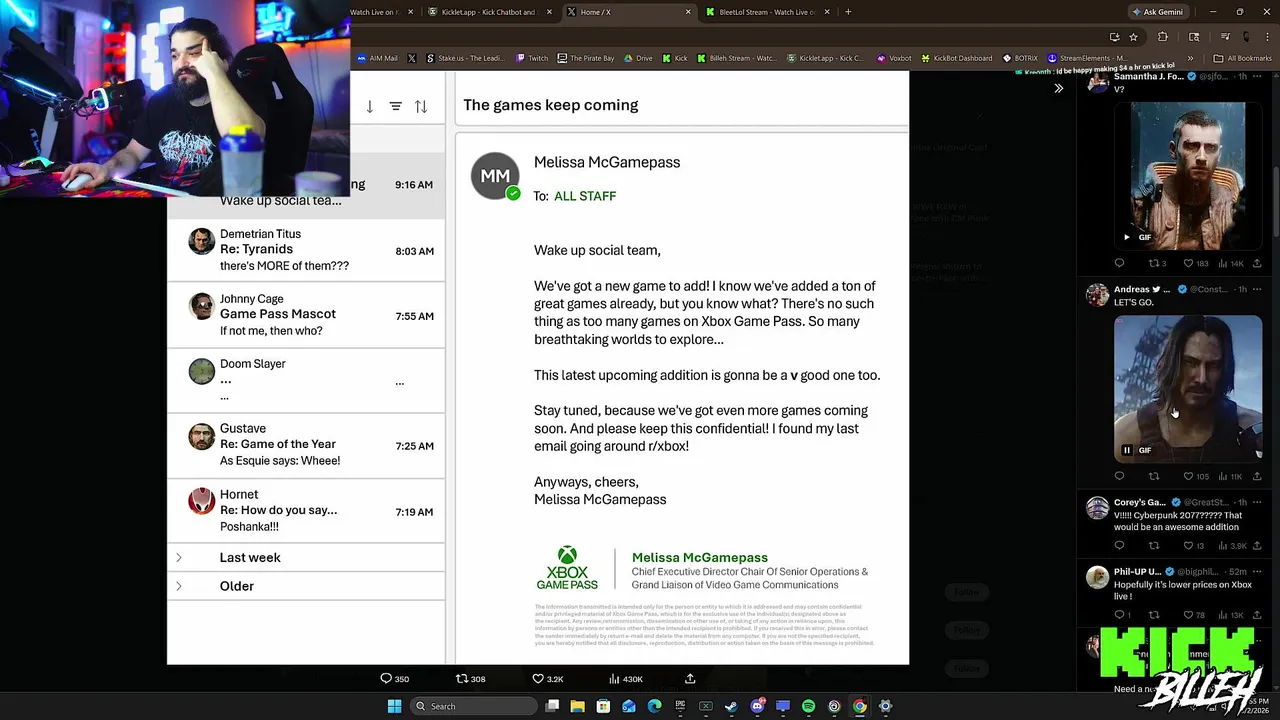Viewport: 1280px width, 720px height.
Task: Open the All Bookmarks folder
Action: [1243, 58]
